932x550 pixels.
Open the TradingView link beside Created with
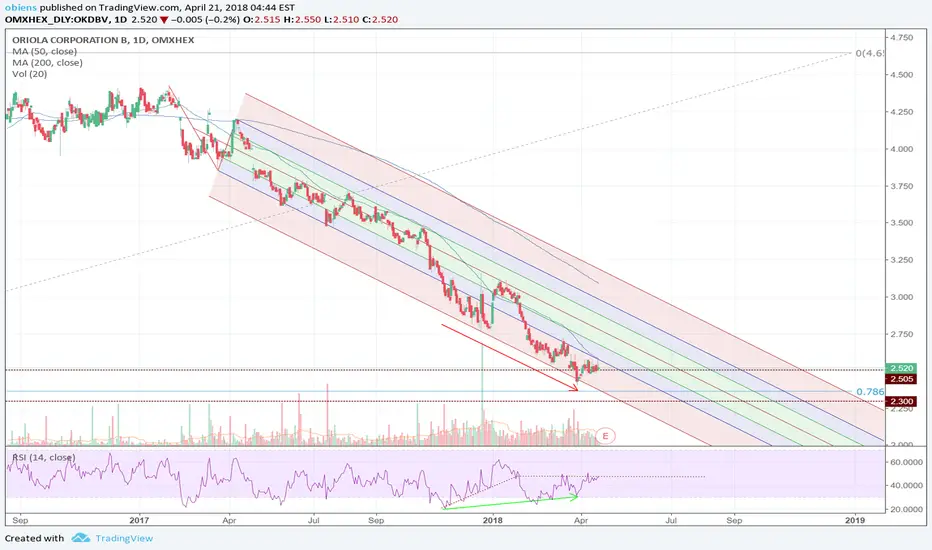pos(124,538)
